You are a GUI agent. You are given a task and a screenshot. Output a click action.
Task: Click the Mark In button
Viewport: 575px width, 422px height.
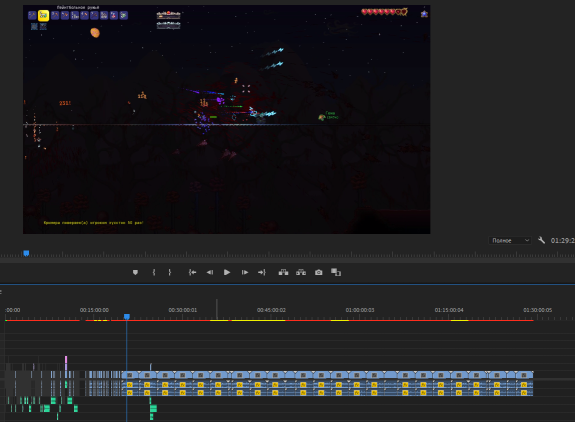[x=154, y=272]
